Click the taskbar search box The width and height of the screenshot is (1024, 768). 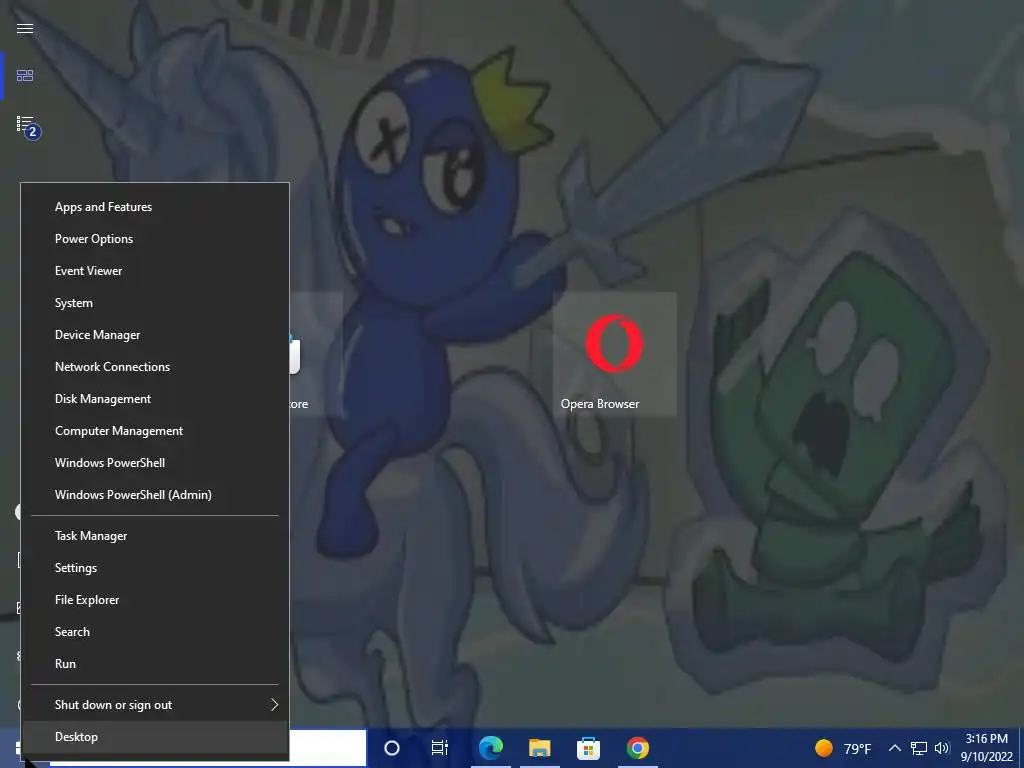(327, 748)
